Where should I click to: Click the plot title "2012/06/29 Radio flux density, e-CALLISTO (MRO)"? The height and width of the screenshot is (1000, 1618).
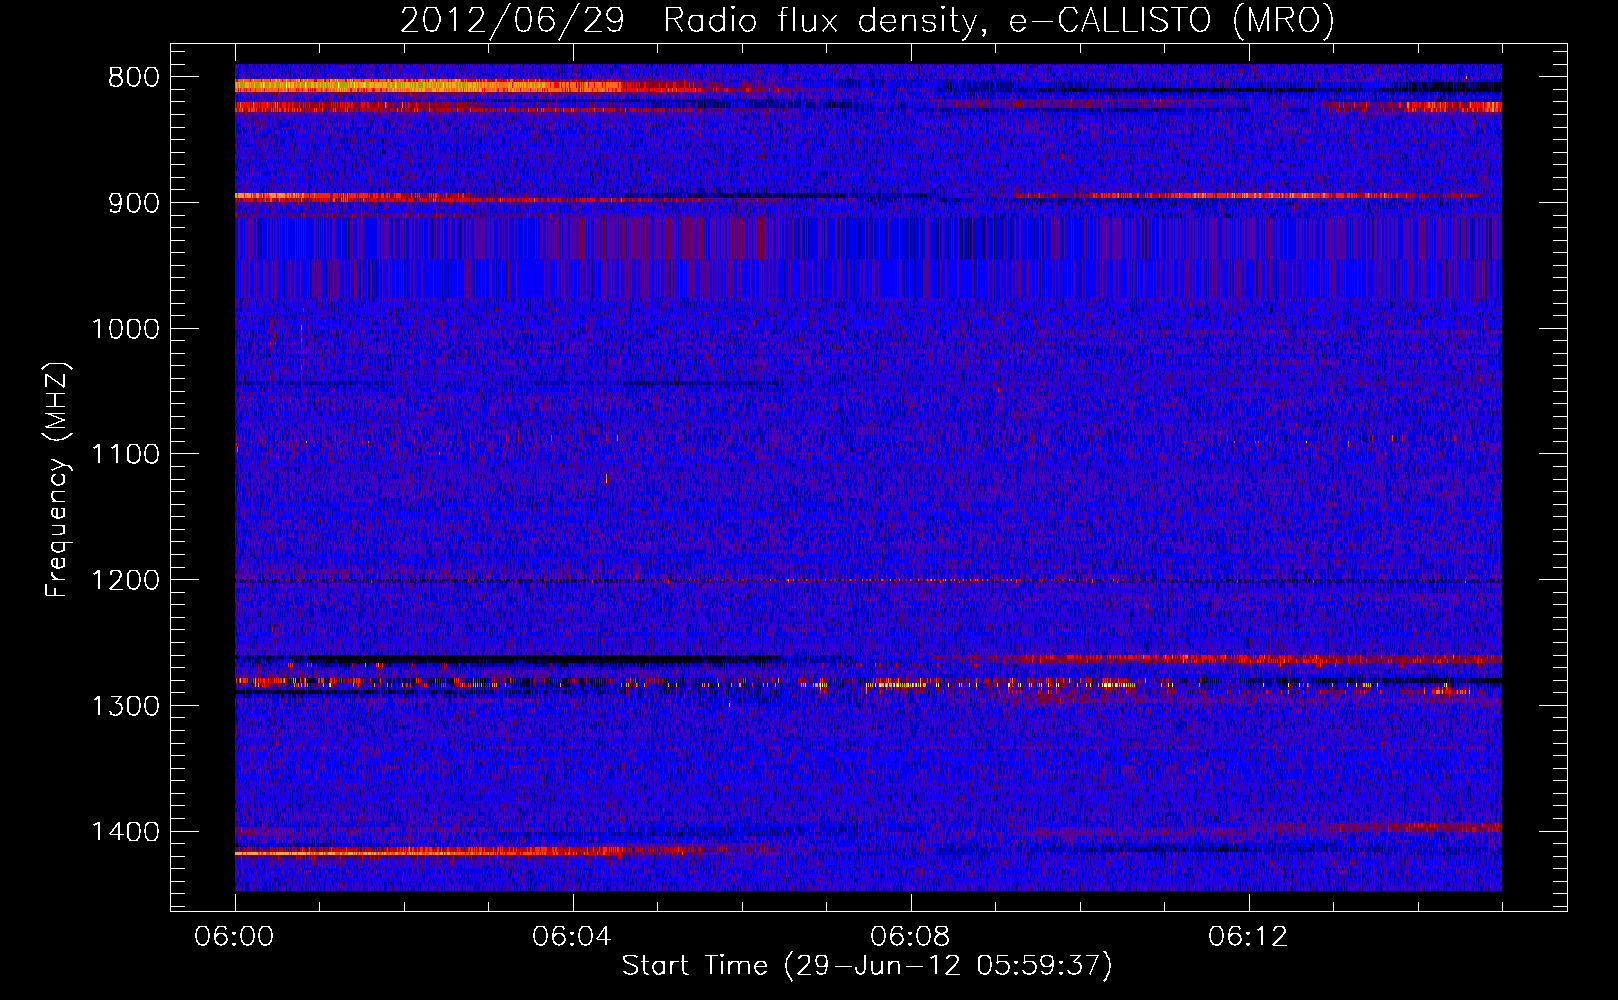click(867, 20)
